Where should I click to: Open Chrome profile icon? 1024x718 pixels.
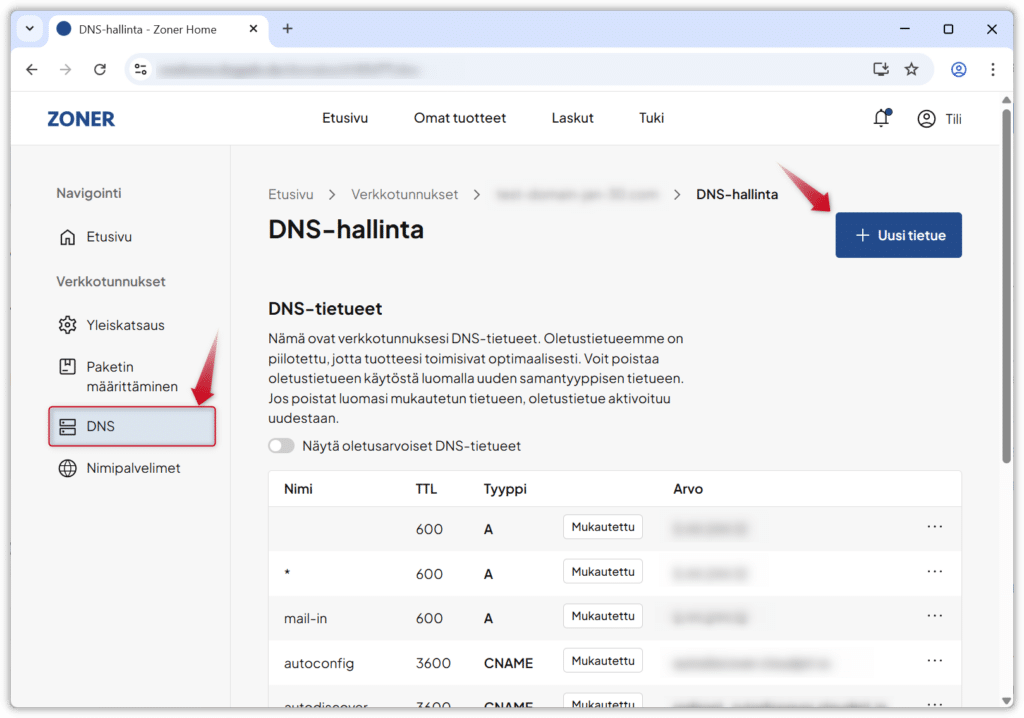(958, 70)
